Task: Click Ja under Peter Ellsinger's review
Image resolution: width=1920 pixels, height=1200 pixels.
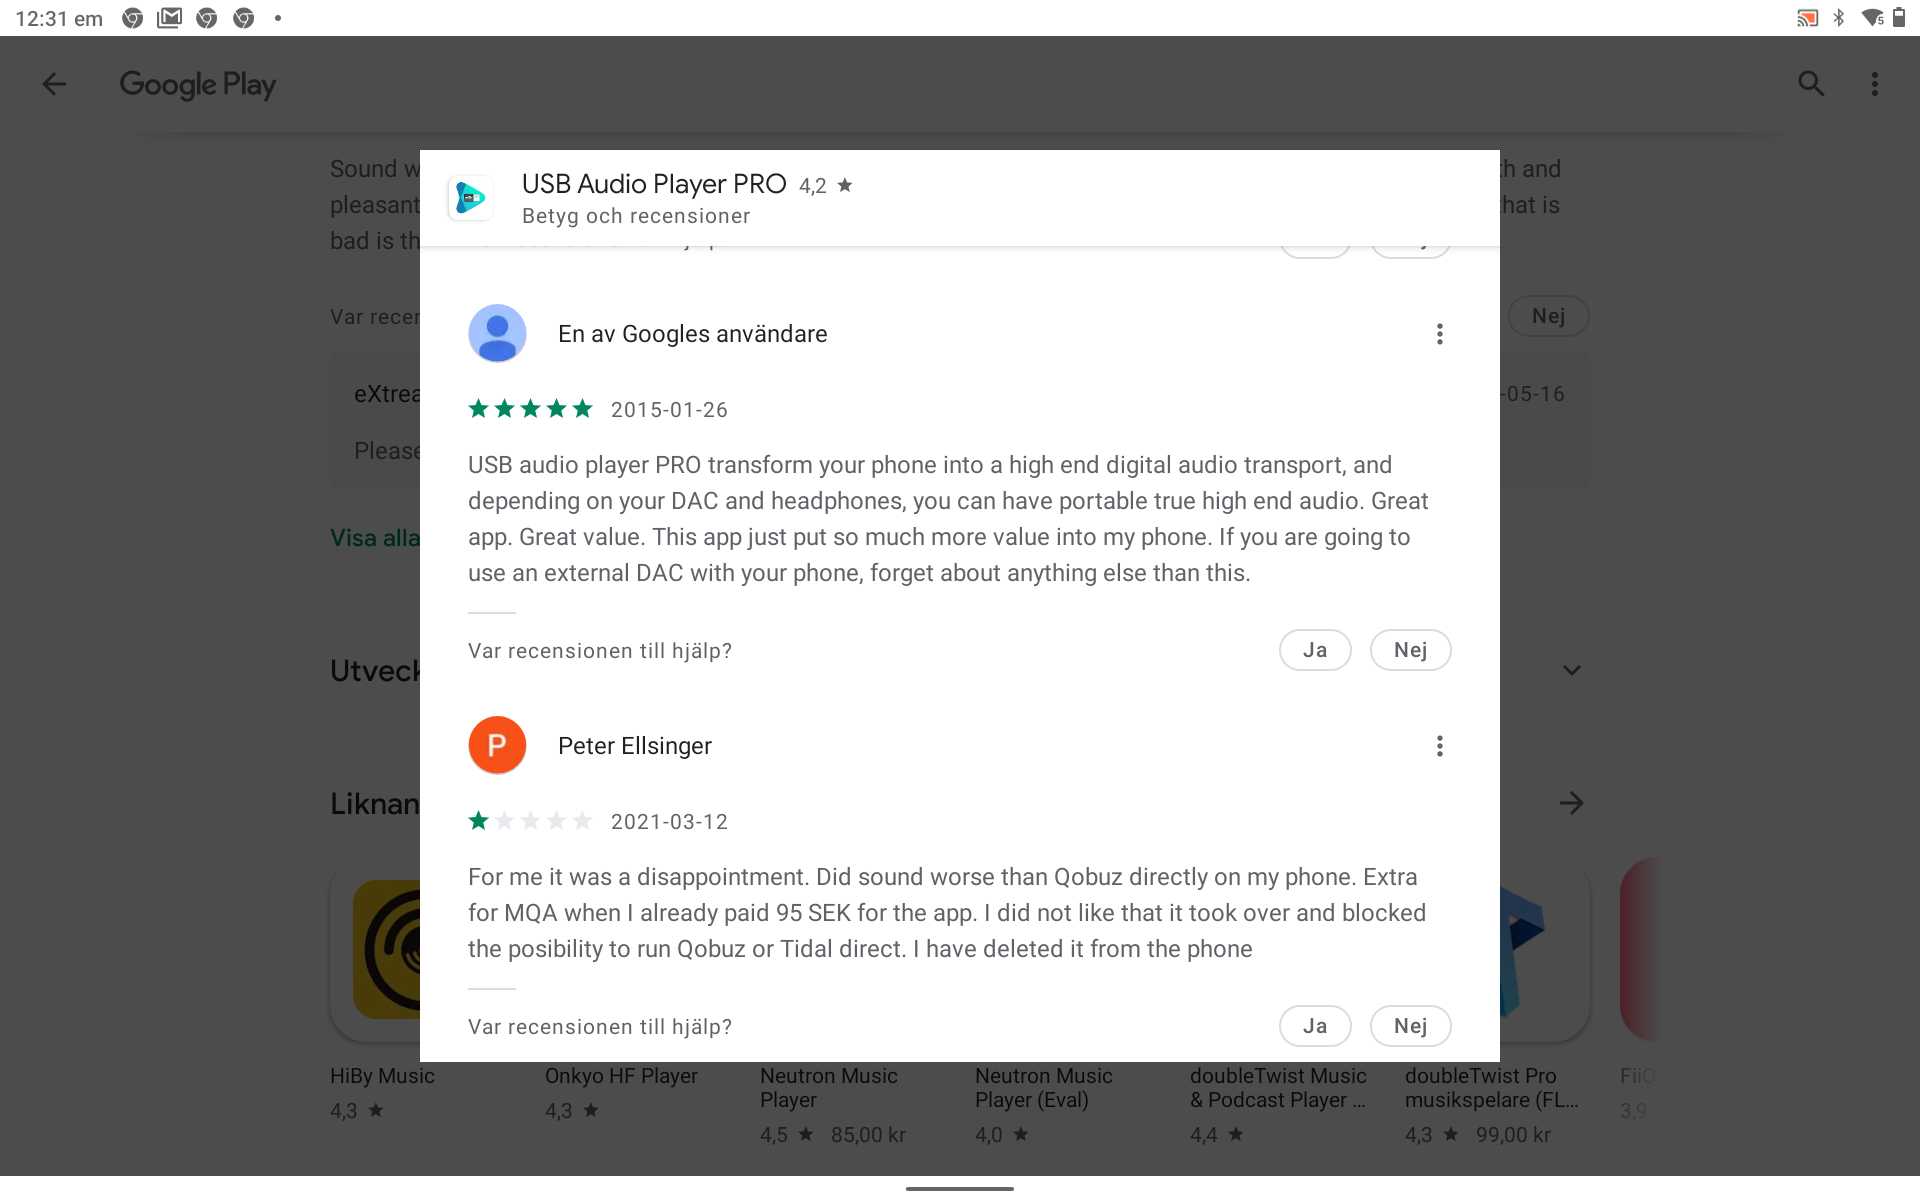Action: pos(1315,1026)
